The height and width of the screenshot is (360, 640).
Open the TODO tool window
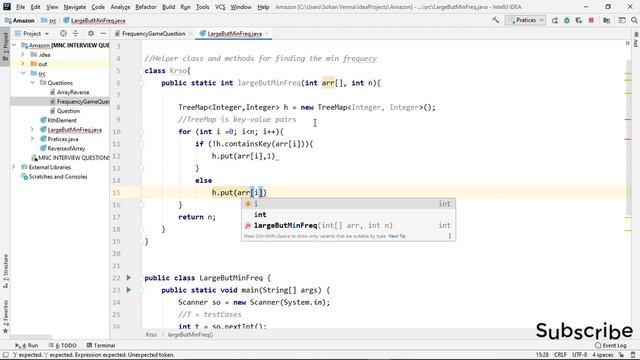[62, 345]
